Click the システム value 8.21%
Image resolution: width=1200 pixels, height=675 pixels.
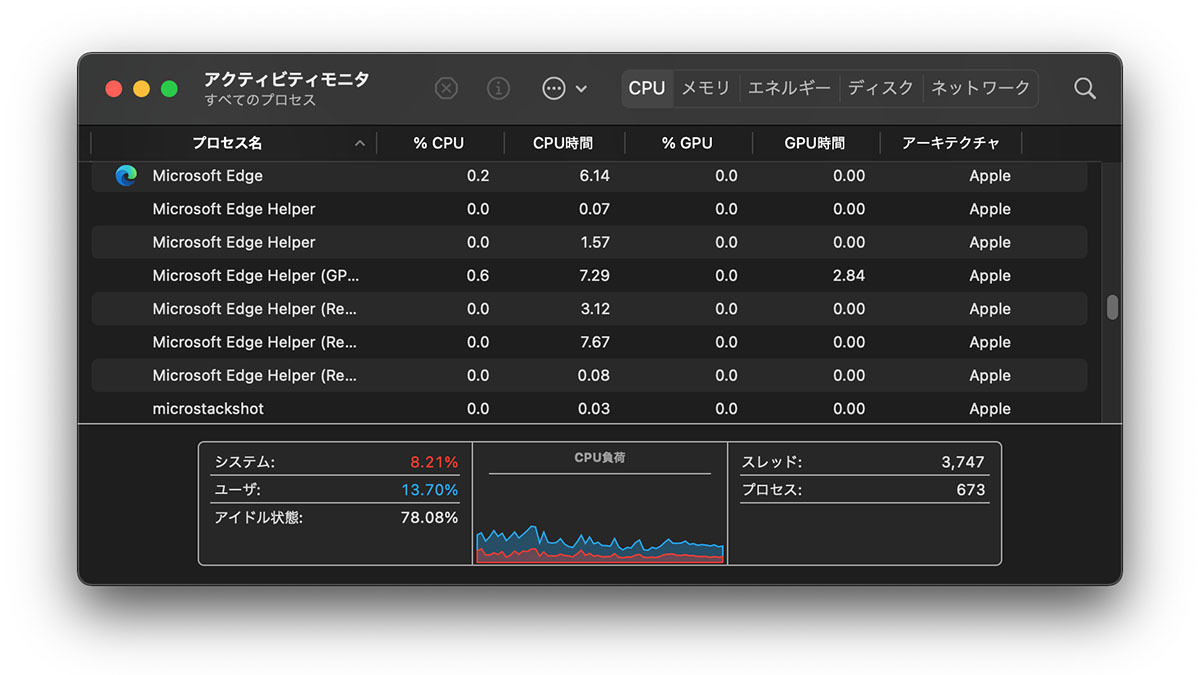click(434, 462)
